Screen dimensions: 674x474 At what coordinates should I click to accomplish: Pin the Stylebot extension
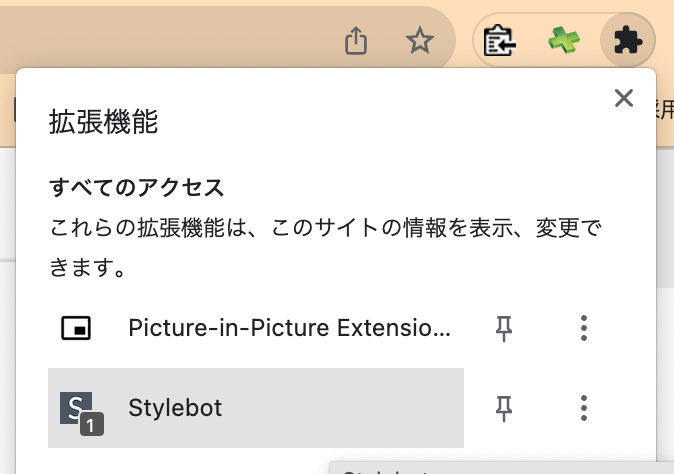point(503,408)
